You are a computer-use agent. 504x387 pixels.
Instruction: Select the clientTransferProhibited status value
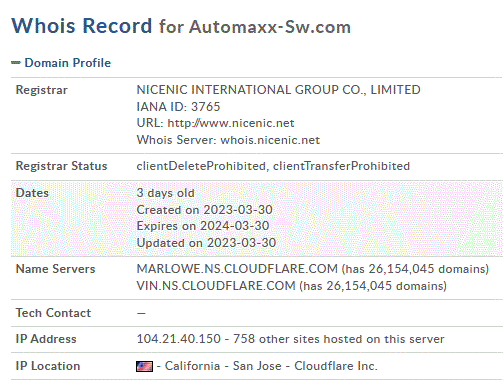tap(341, 166)
